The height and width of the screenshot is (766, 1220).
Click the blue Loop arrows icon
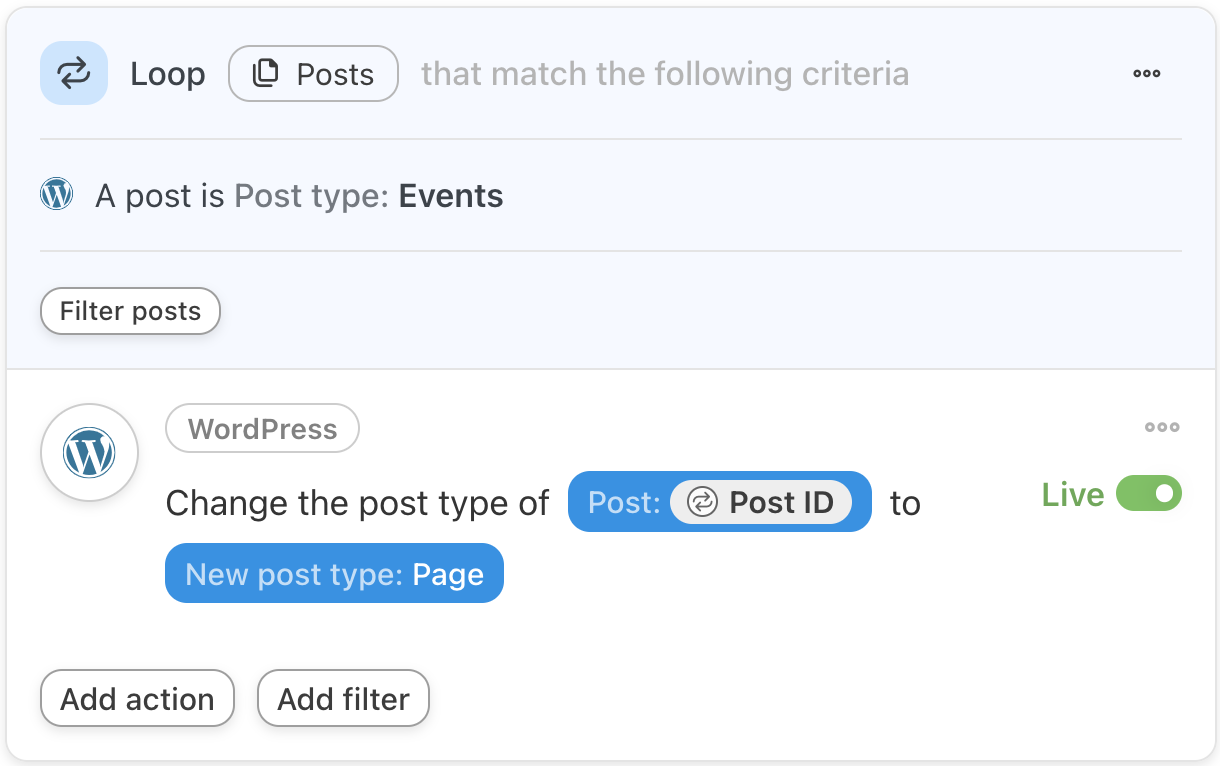click(x=74, y=73)
